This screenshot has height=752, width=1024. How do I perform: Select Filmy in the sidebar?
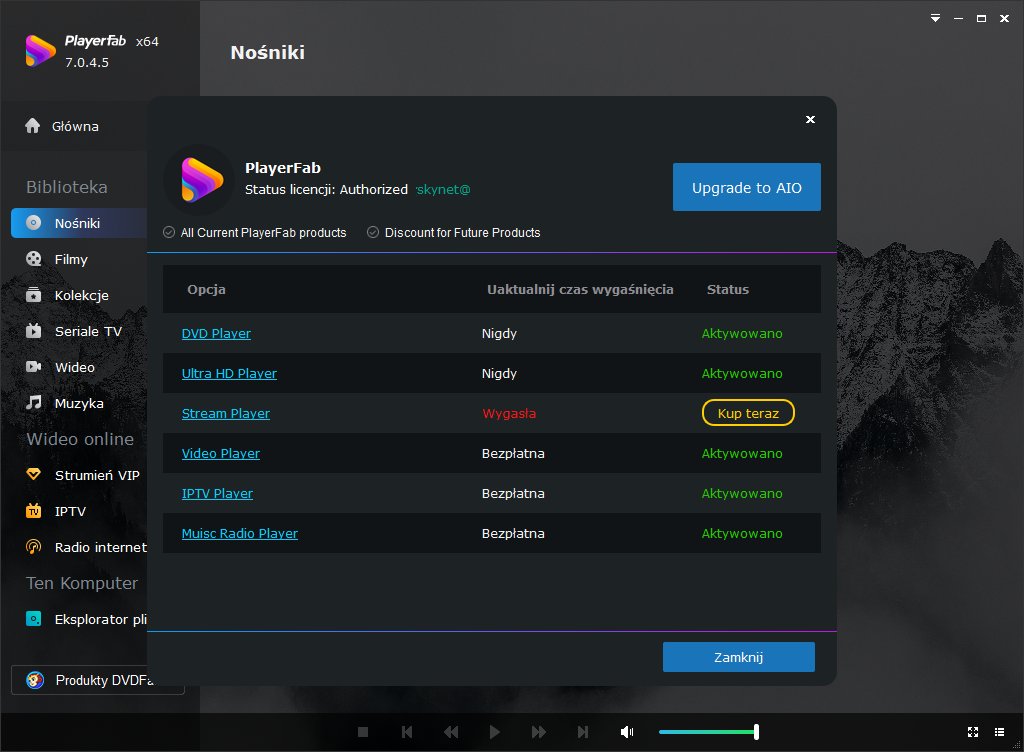pyautogui.click(x=71, y=259)
